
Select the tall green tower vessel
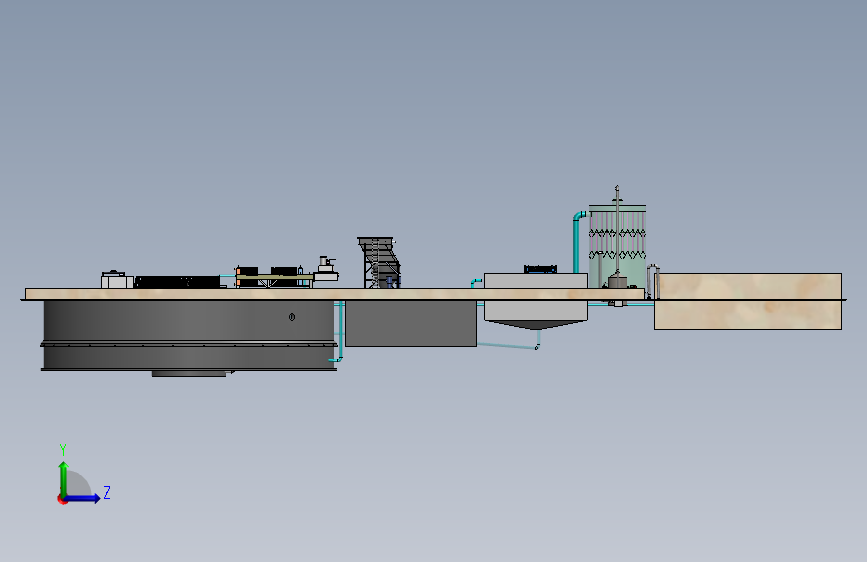617,247
